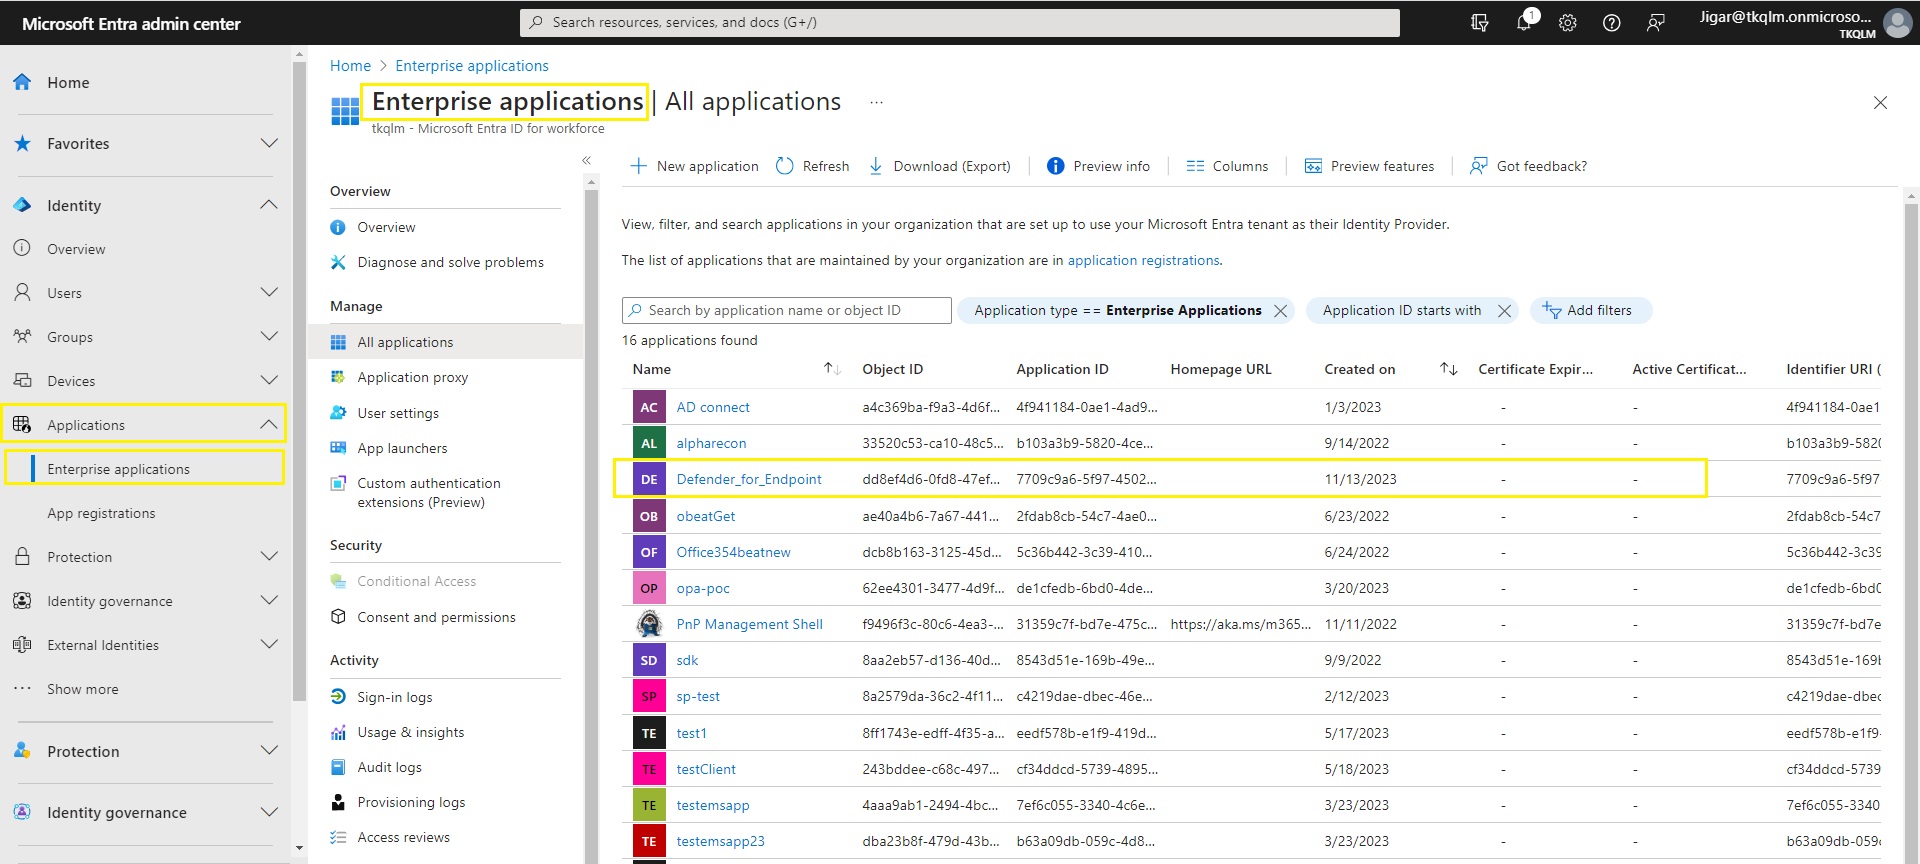Click New application button
This screenshot has width=1920, height=864.
pos(694,166)
